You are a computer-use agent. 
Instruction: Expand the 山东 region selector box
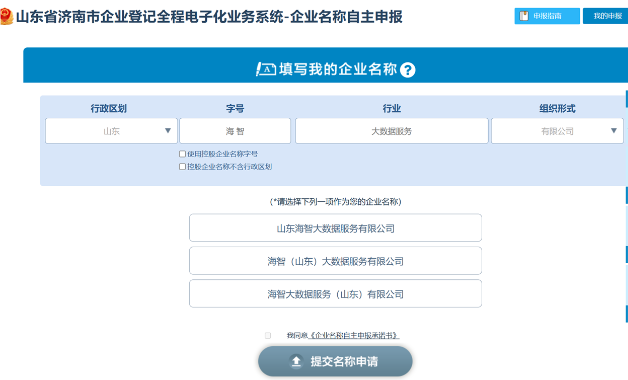(111, 131)
